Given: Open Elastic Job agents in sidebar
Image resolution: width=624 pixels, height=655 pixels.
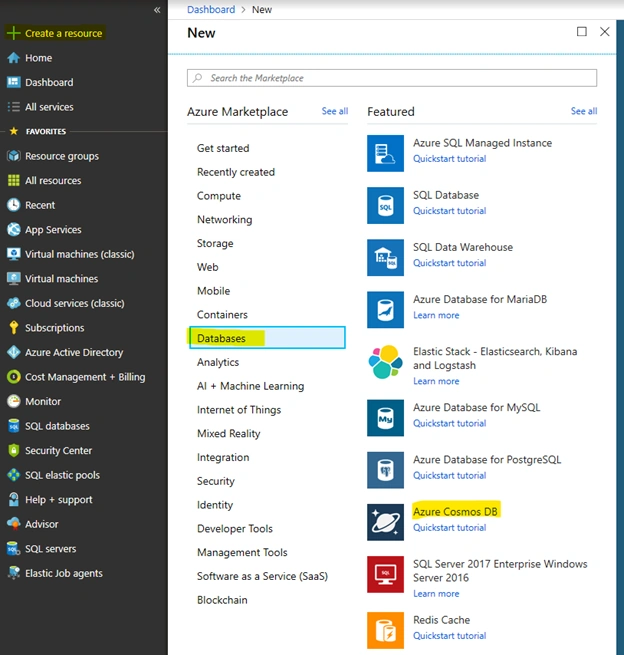Looking at the screenshot, I should click(63, 573).
